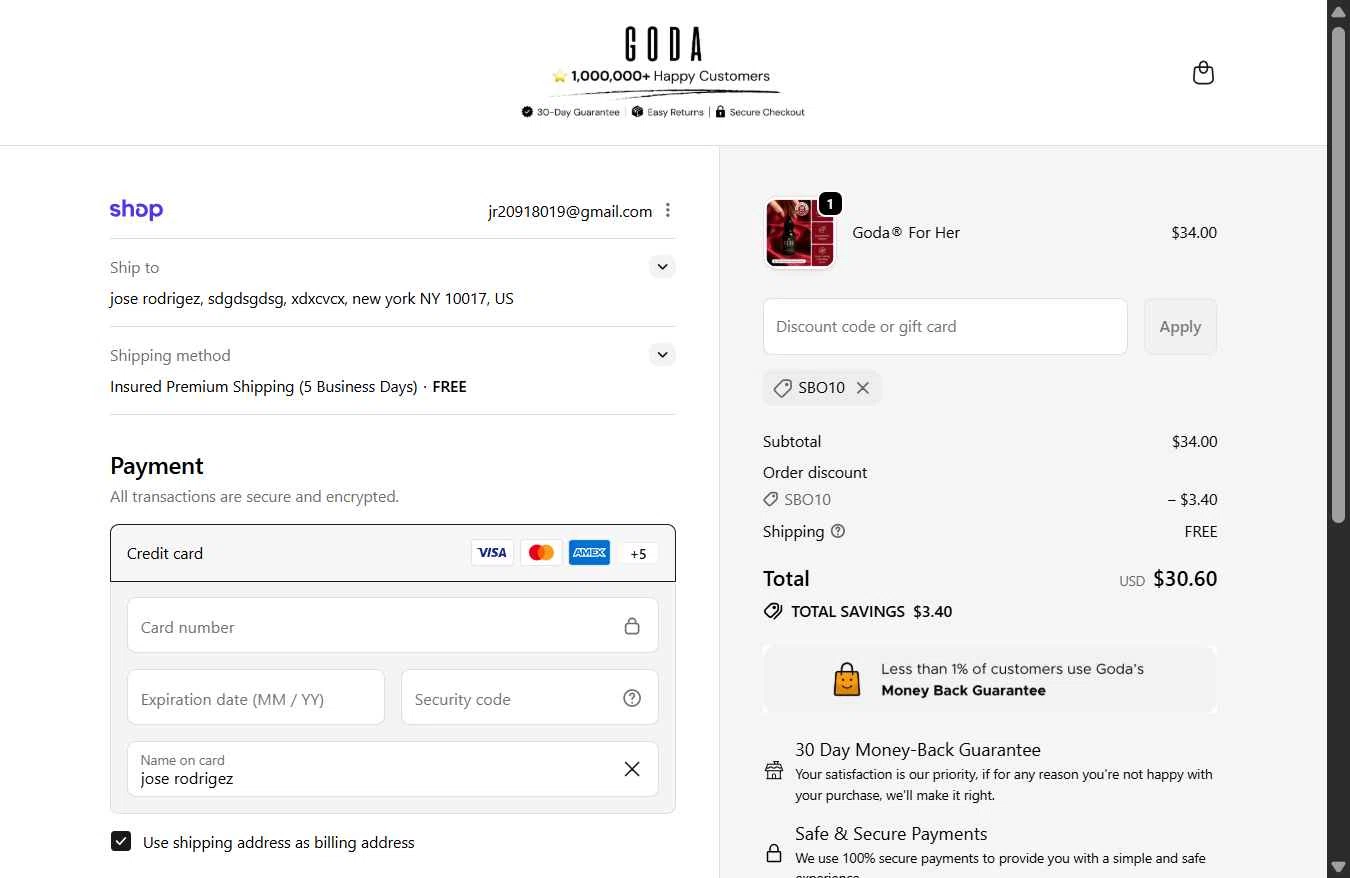Click the Shop Pay logo
This screenshot has width=1350, height=878.
coord(136,210)
